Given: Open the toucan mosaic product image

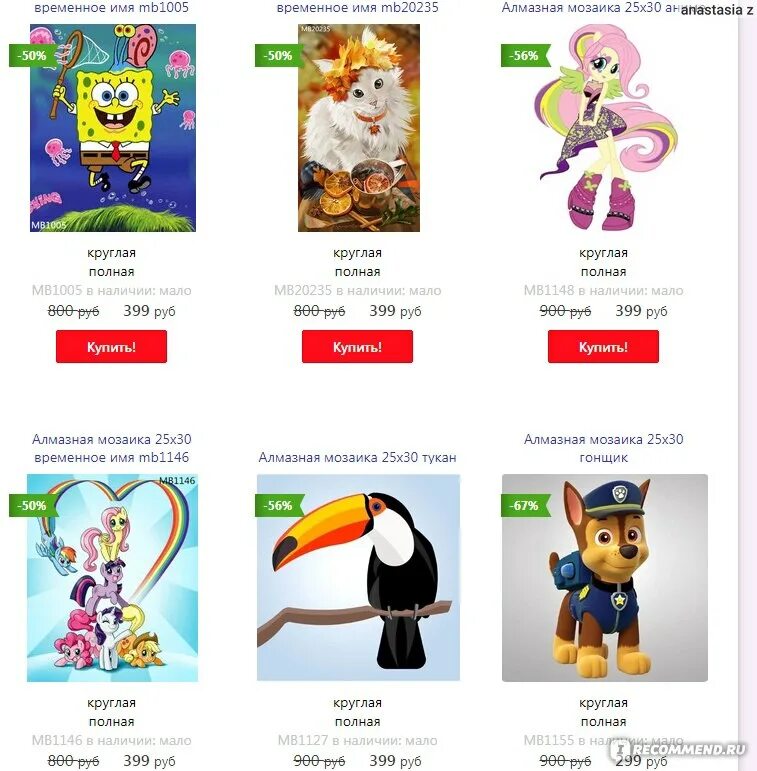Looking at the screenshot, I should pyautogui.click(x=358, y=578).
